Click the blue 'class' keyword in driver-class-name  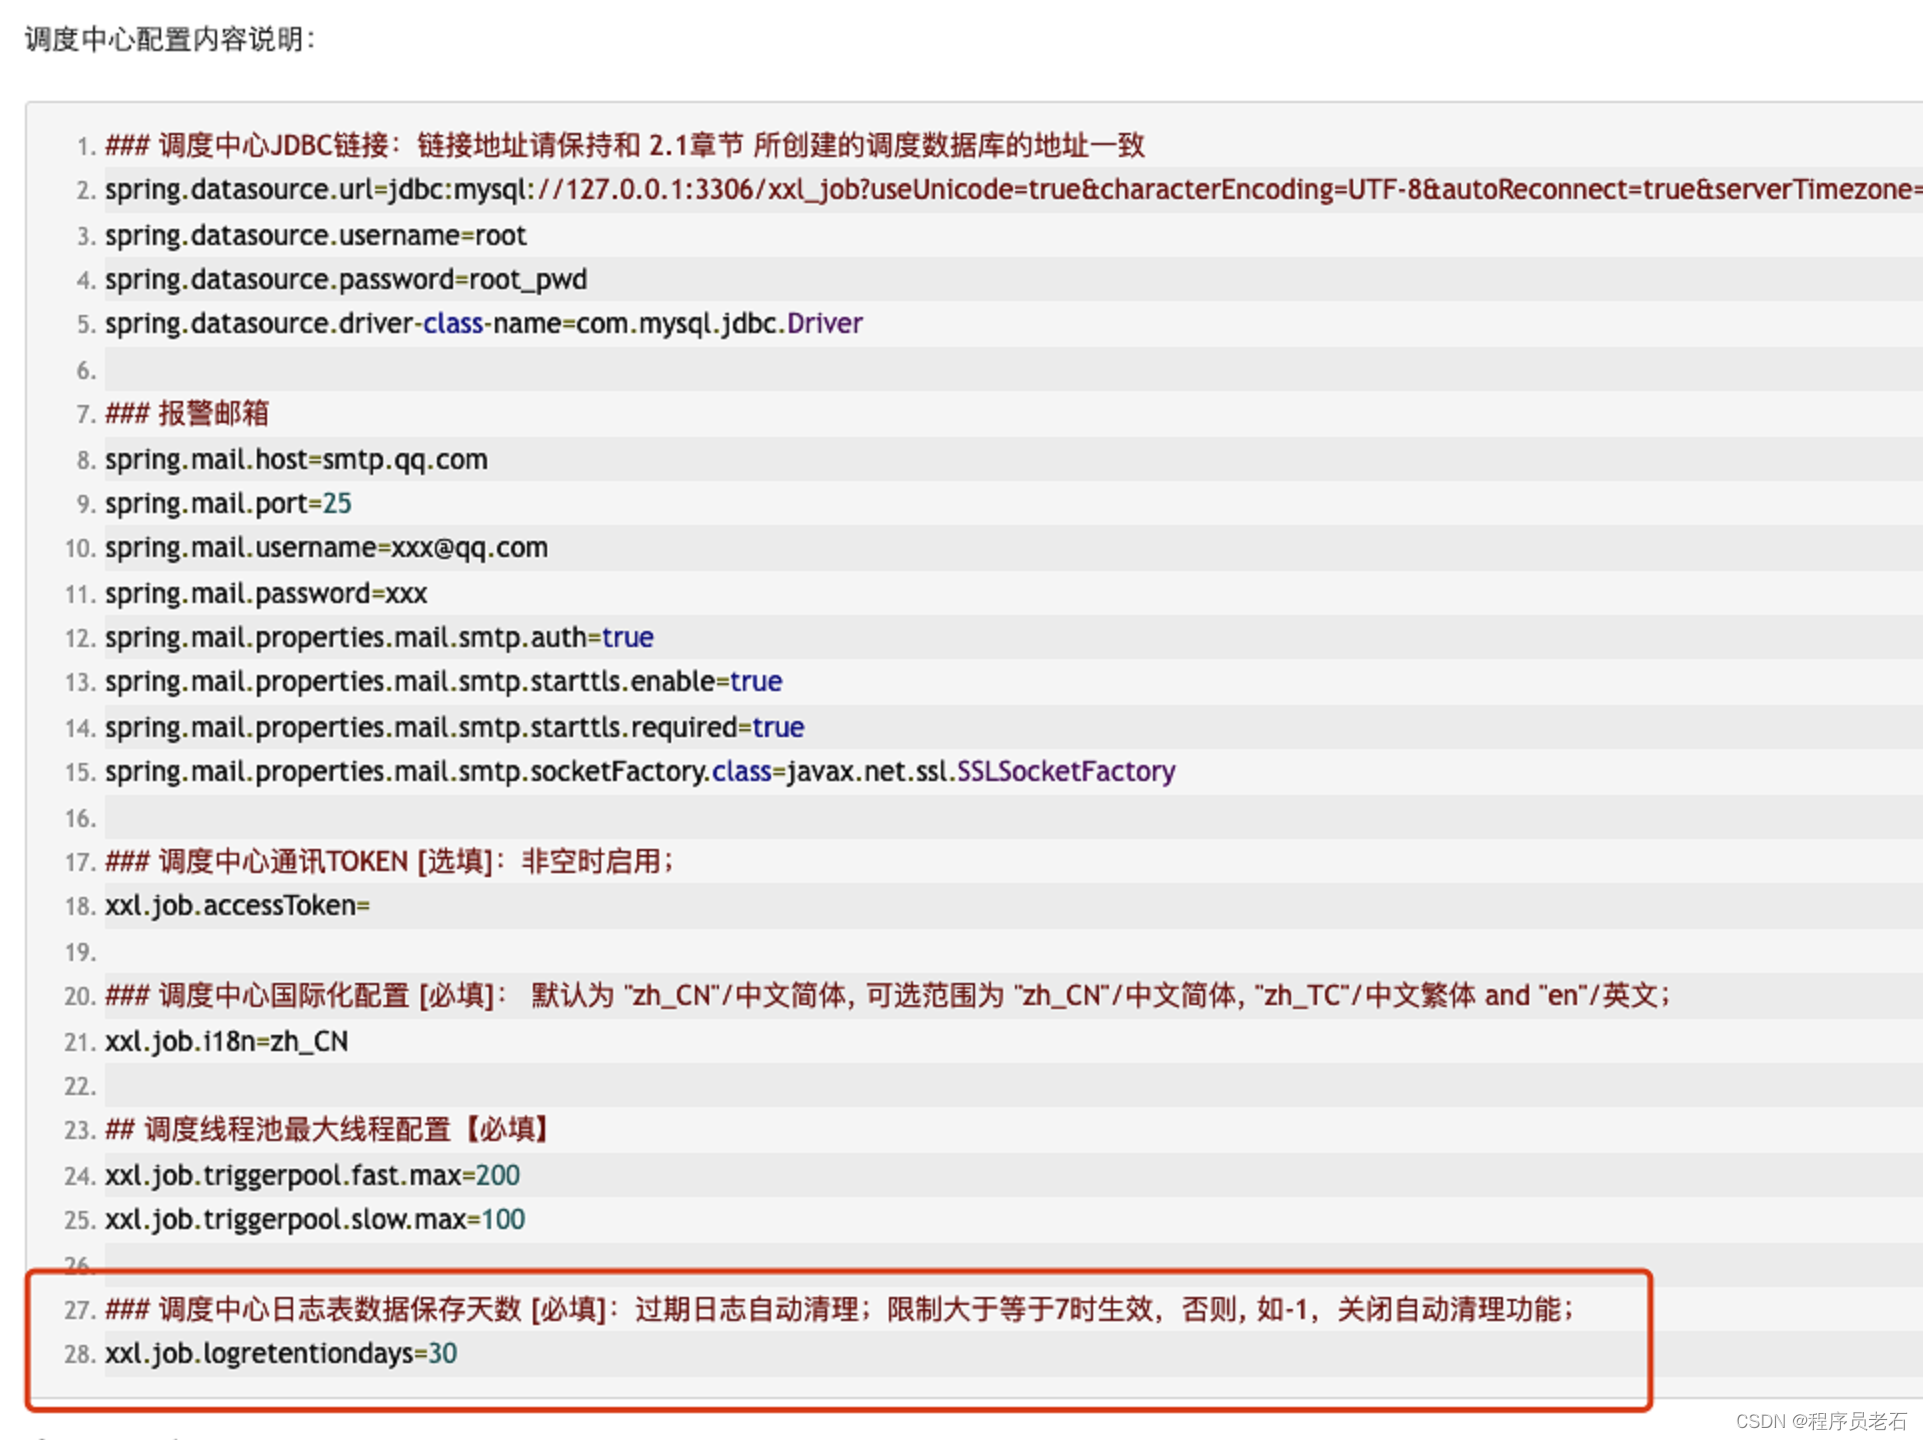[x=452, y=323]
